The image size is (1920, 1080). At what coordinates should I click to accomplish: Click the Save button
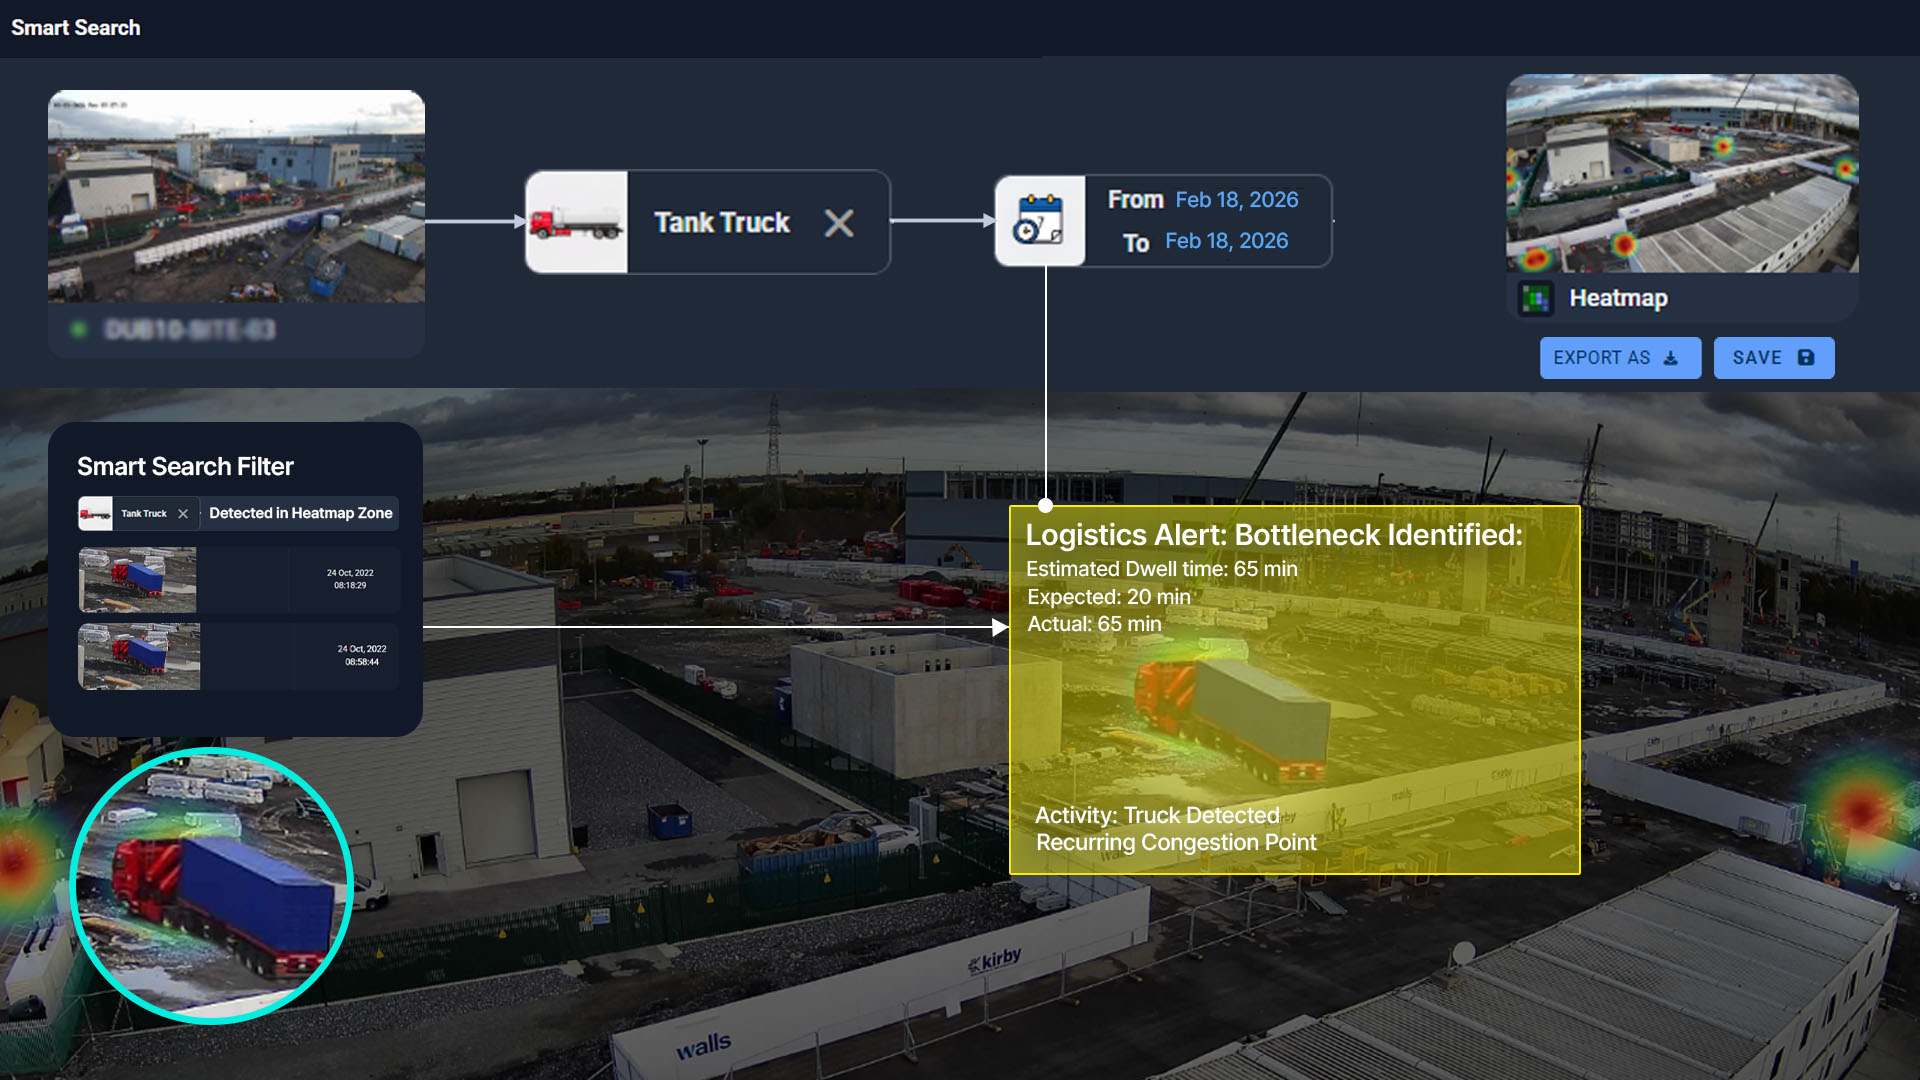click(1773, 358)
